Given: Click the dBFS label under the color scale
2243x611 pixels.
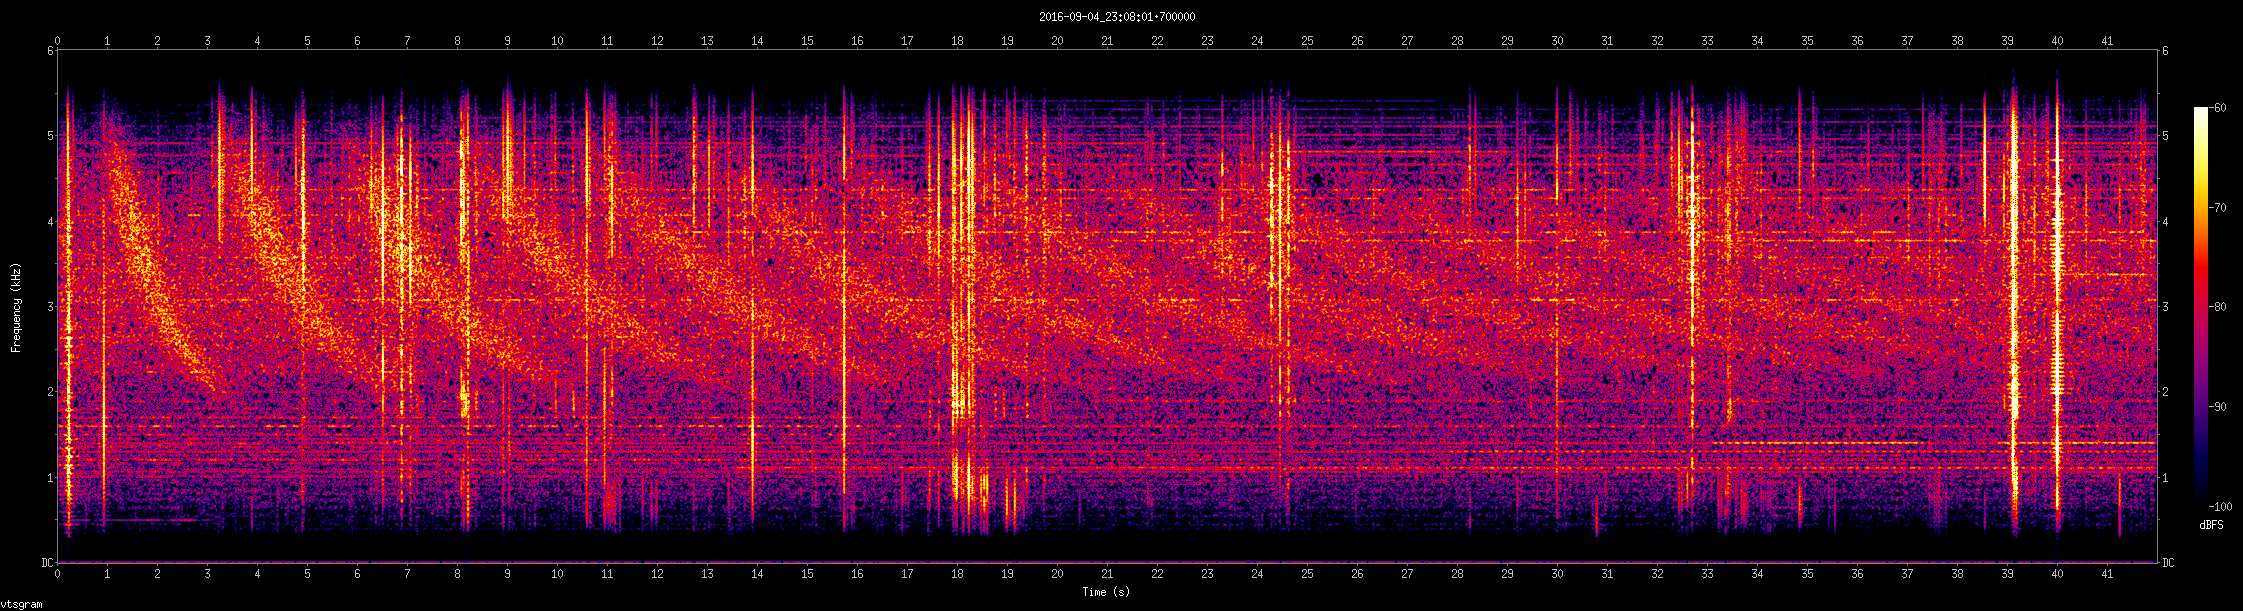Looking at the screenshot, I should pyautogui.click(x=2211, y=525).
